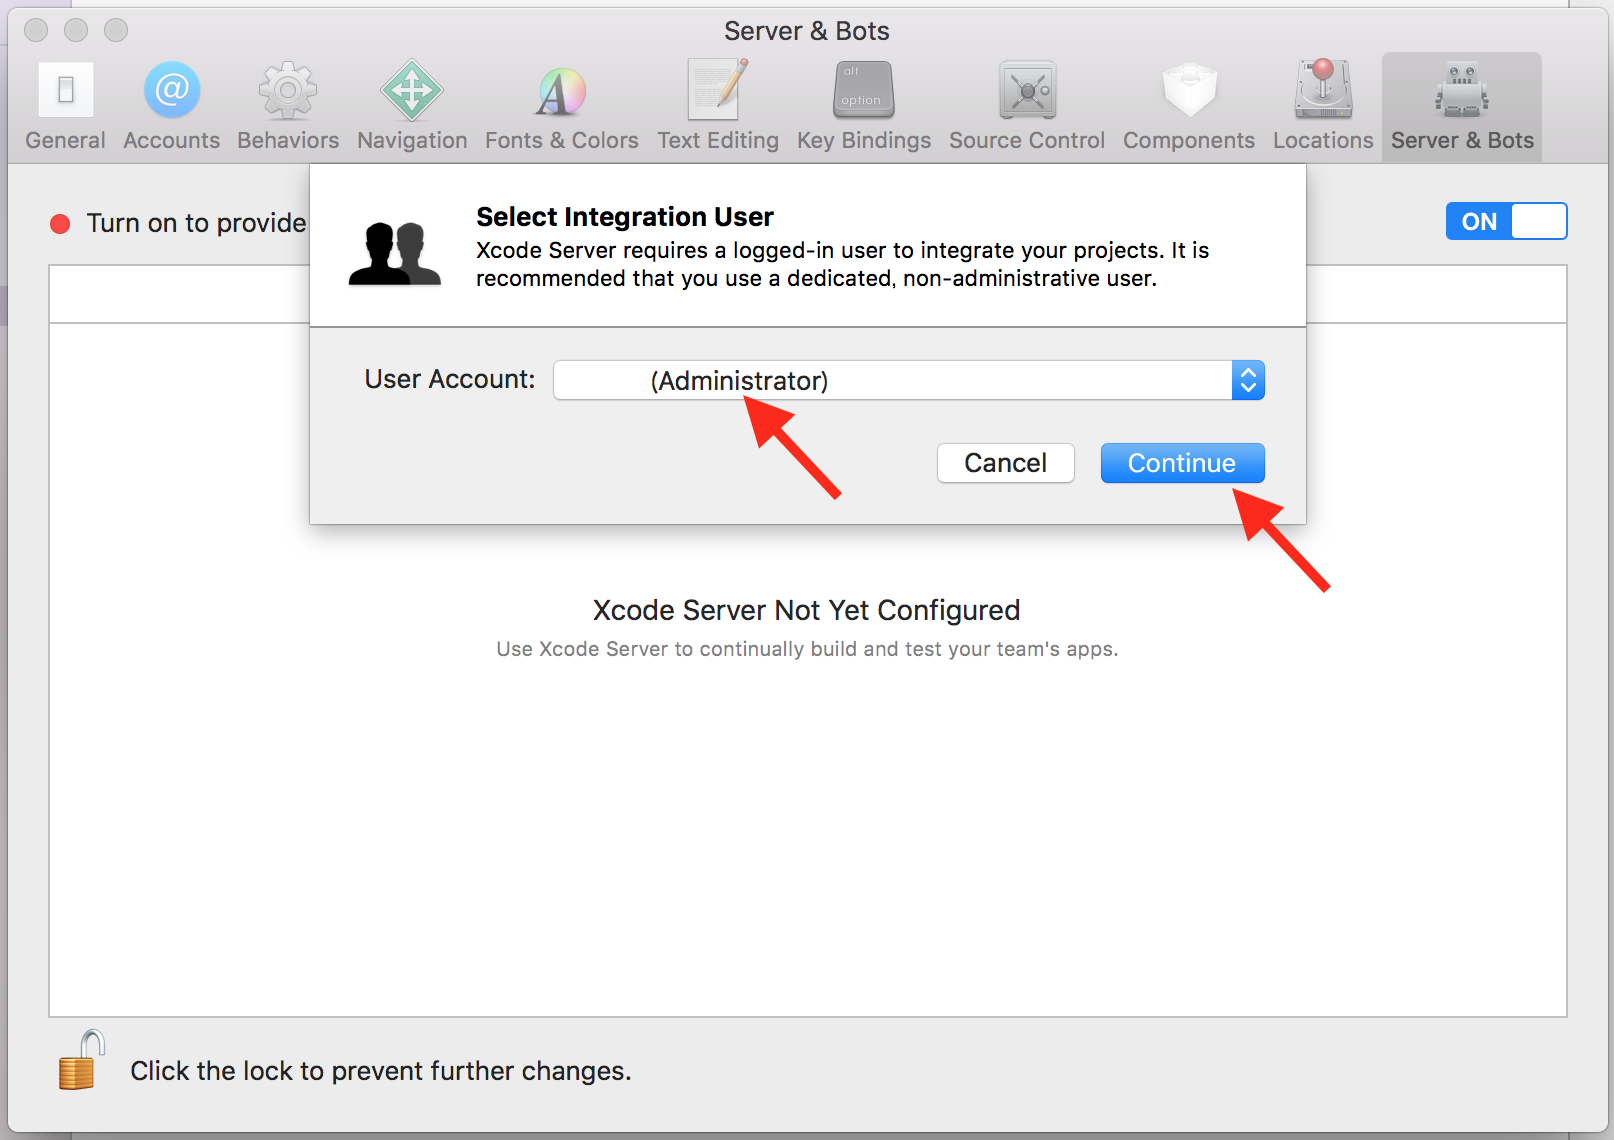Select the Server & Bots robot icon
The height and width of the screenshot is (1140, 1614).
coord(1462,89)
